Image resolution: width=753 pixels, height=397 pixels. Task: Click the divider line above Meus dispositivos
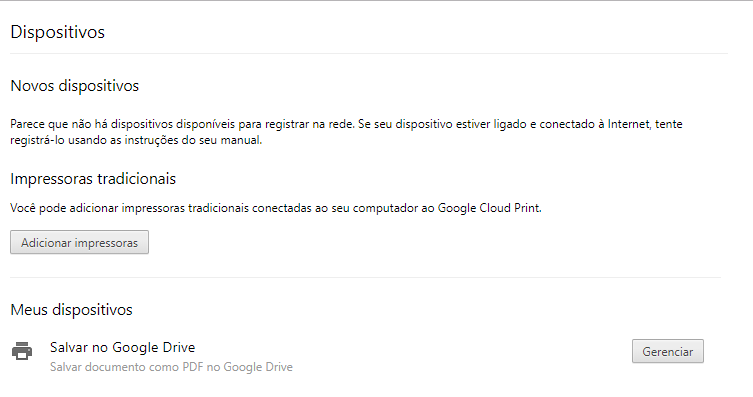click(x=365, y=277)
